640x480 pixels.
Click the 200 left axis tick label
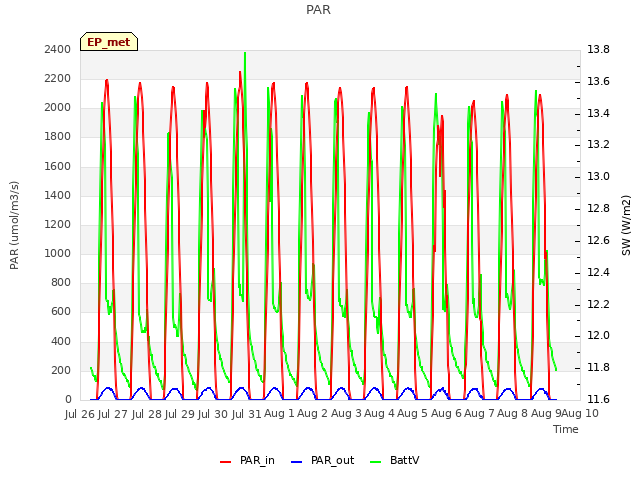tap(61, 370)
